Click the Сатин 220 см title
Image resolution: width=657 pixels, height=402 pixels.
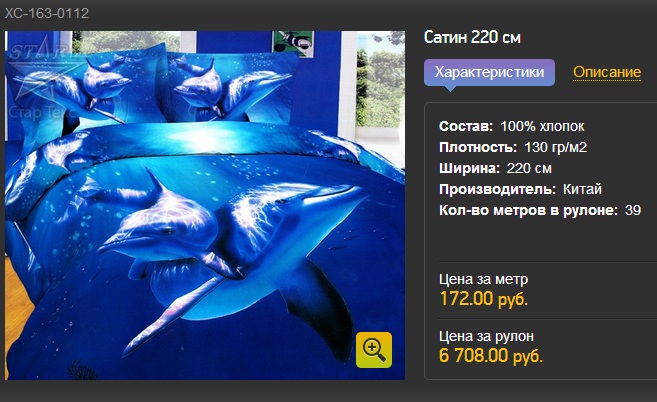coord(472,37)
